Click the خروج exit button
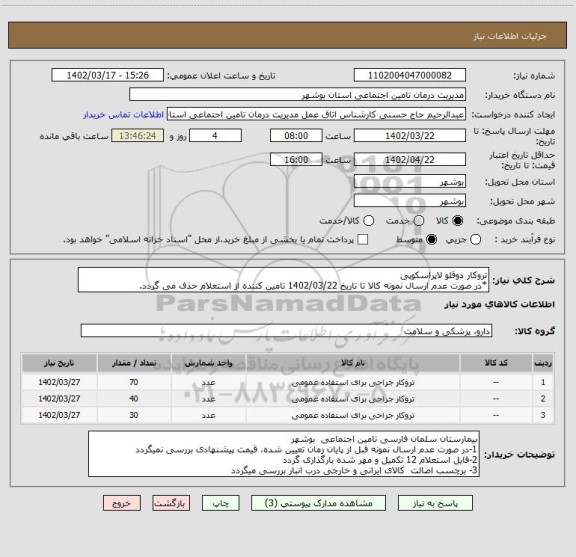 click(x=122, y=503)
